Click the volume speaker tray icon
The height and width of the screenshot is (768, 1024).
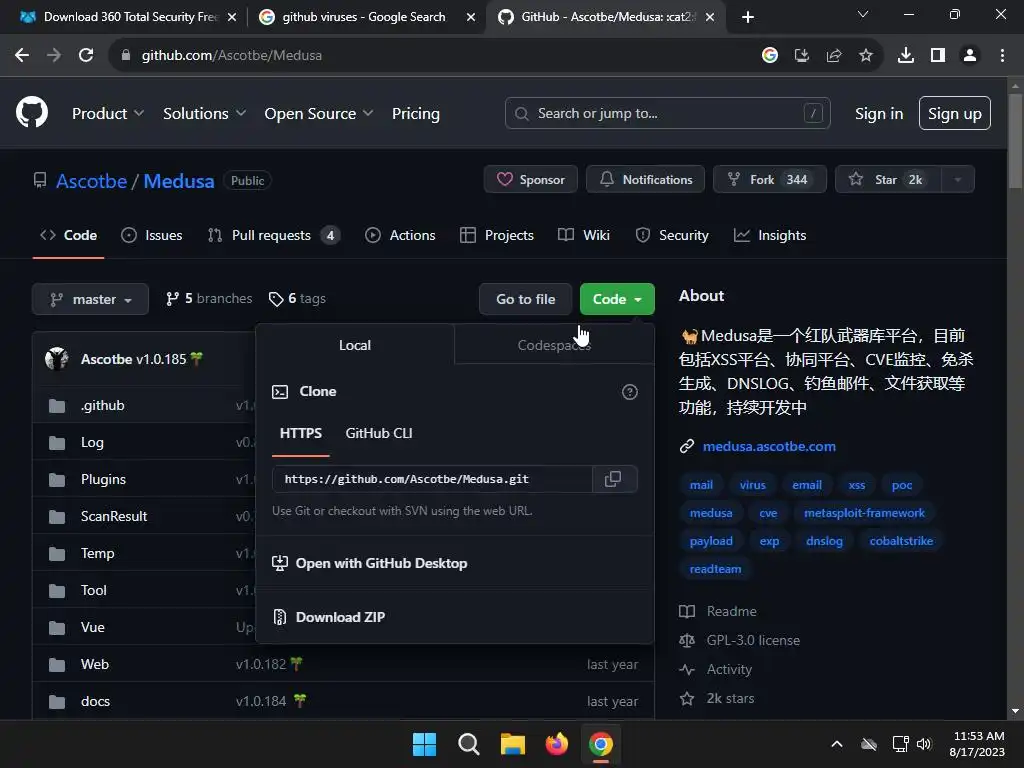point(924,744)
